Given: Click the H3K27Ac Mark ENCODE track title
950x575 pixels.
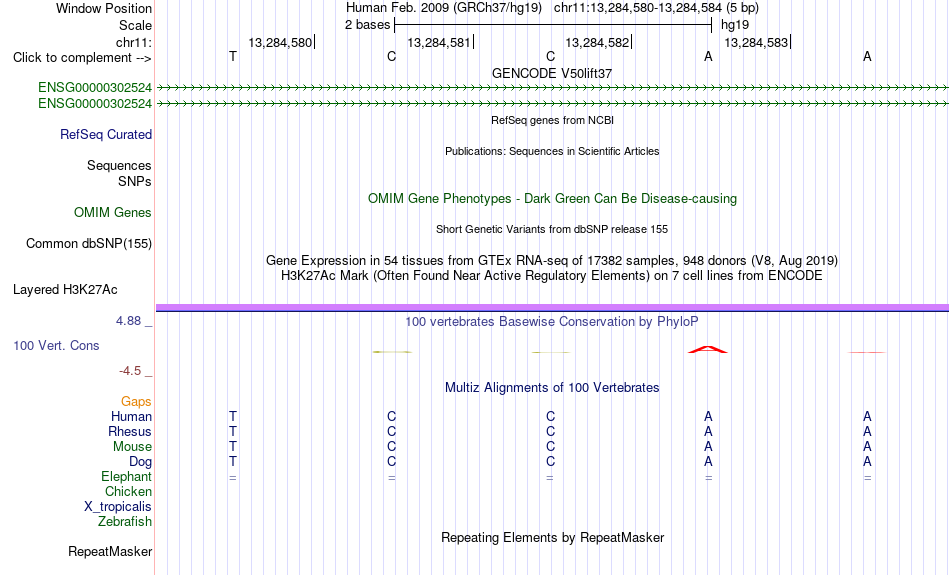Looking at the screenshot, I should (552, 276).
